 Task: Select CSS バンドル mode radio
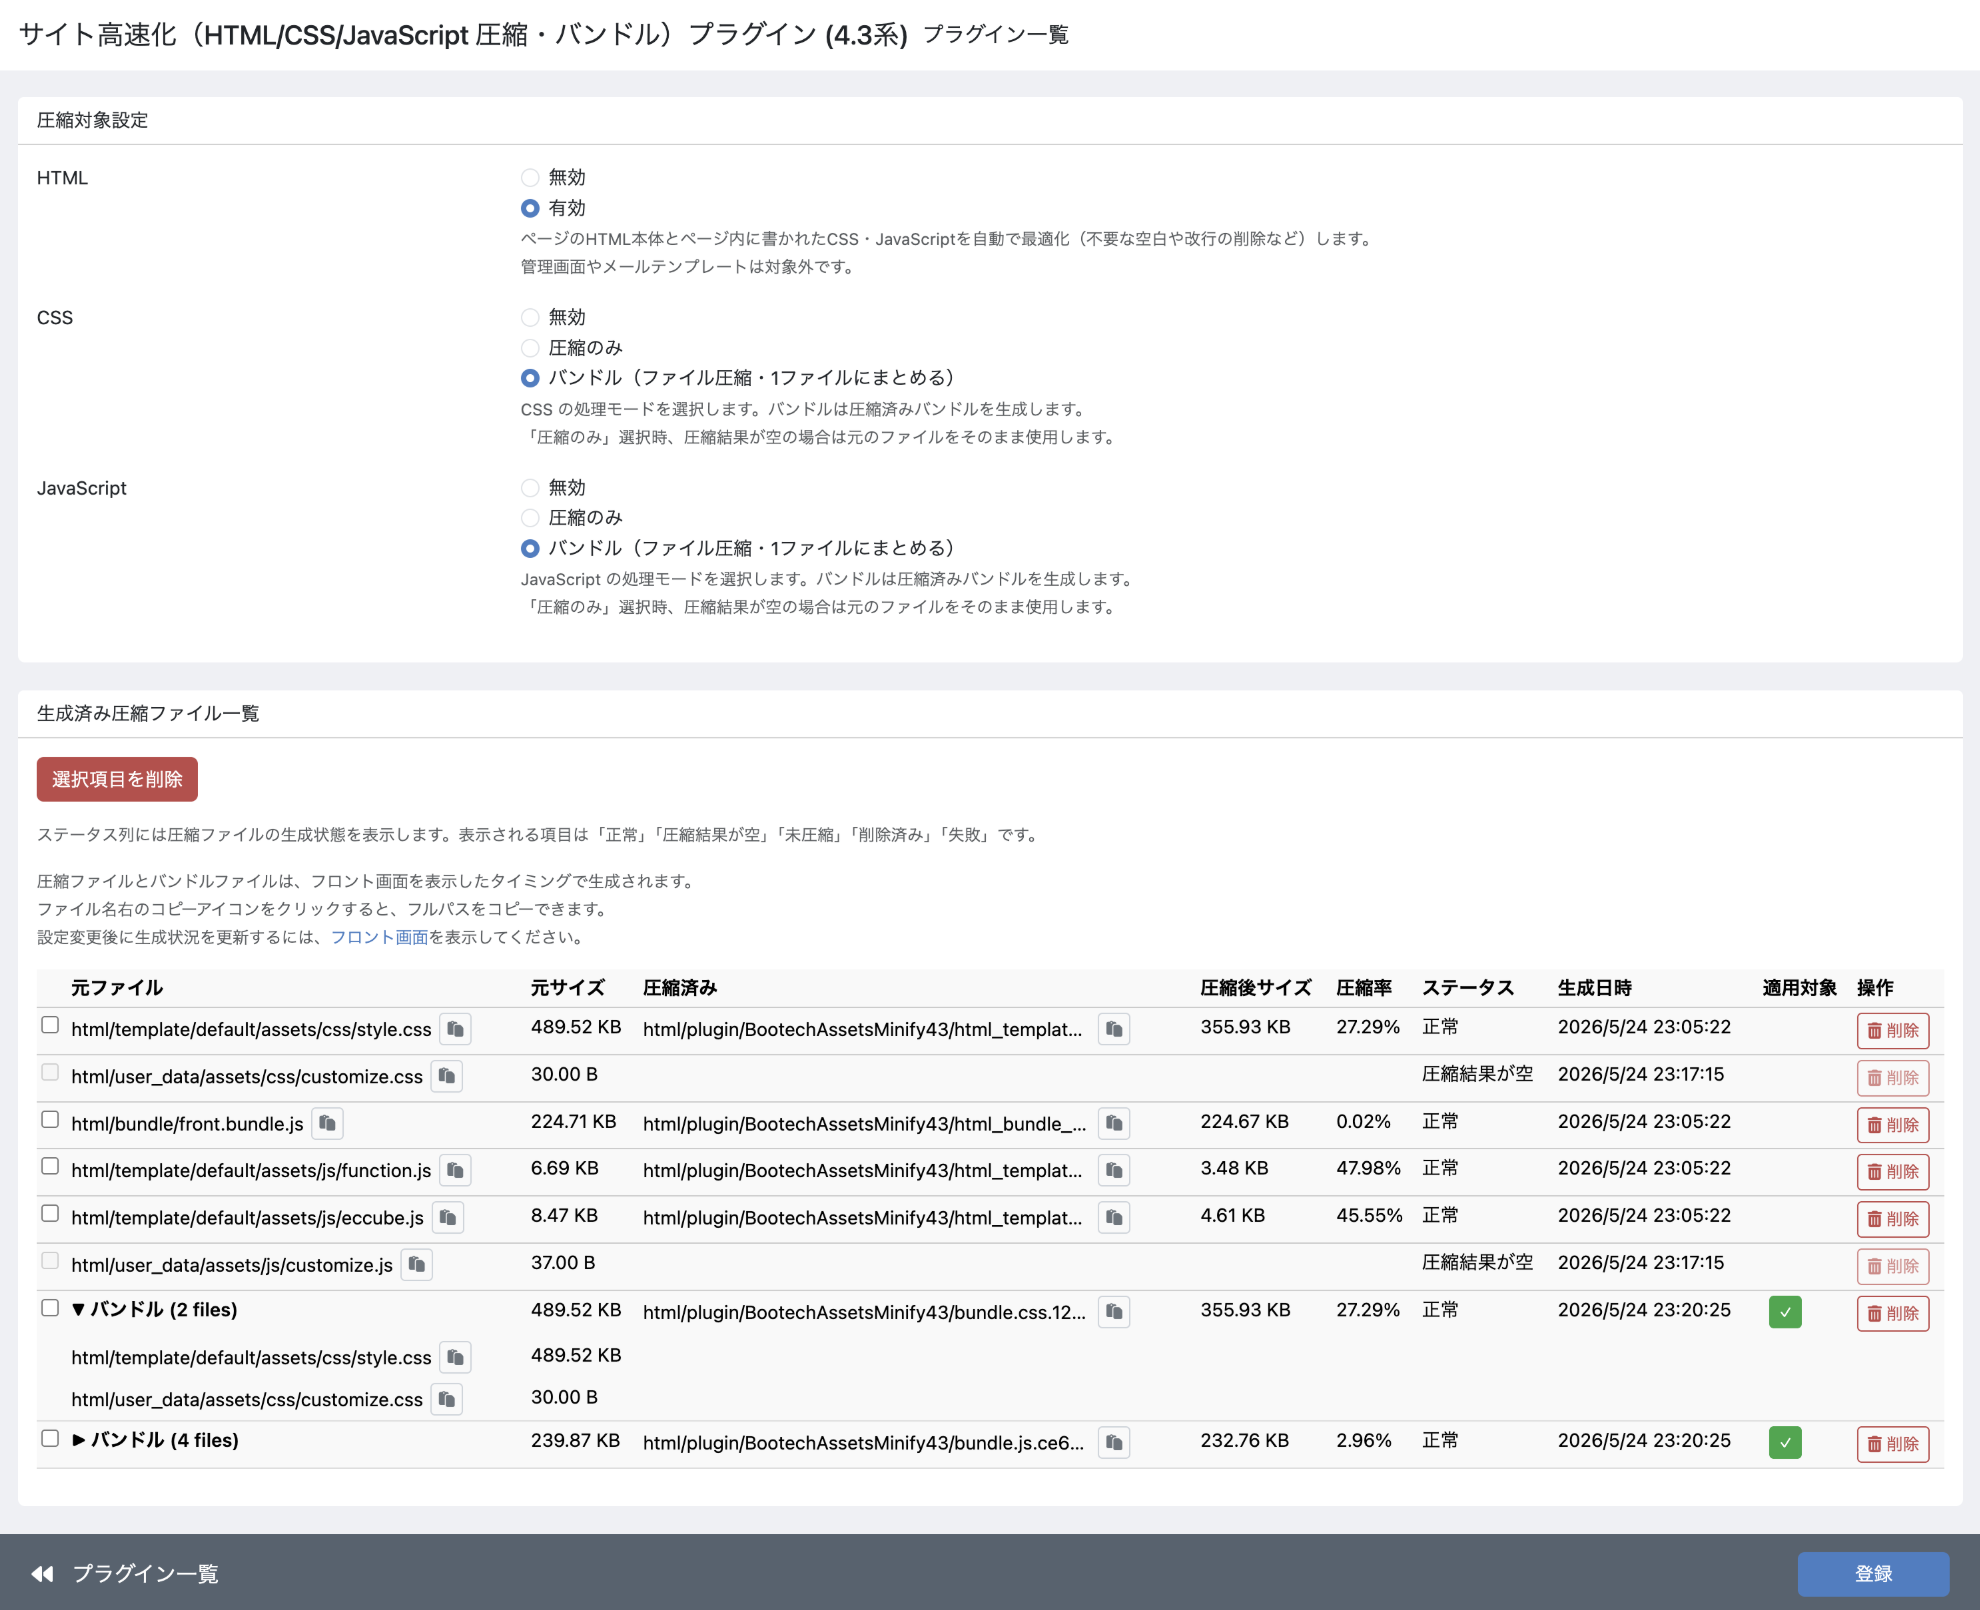click(530, 378)
